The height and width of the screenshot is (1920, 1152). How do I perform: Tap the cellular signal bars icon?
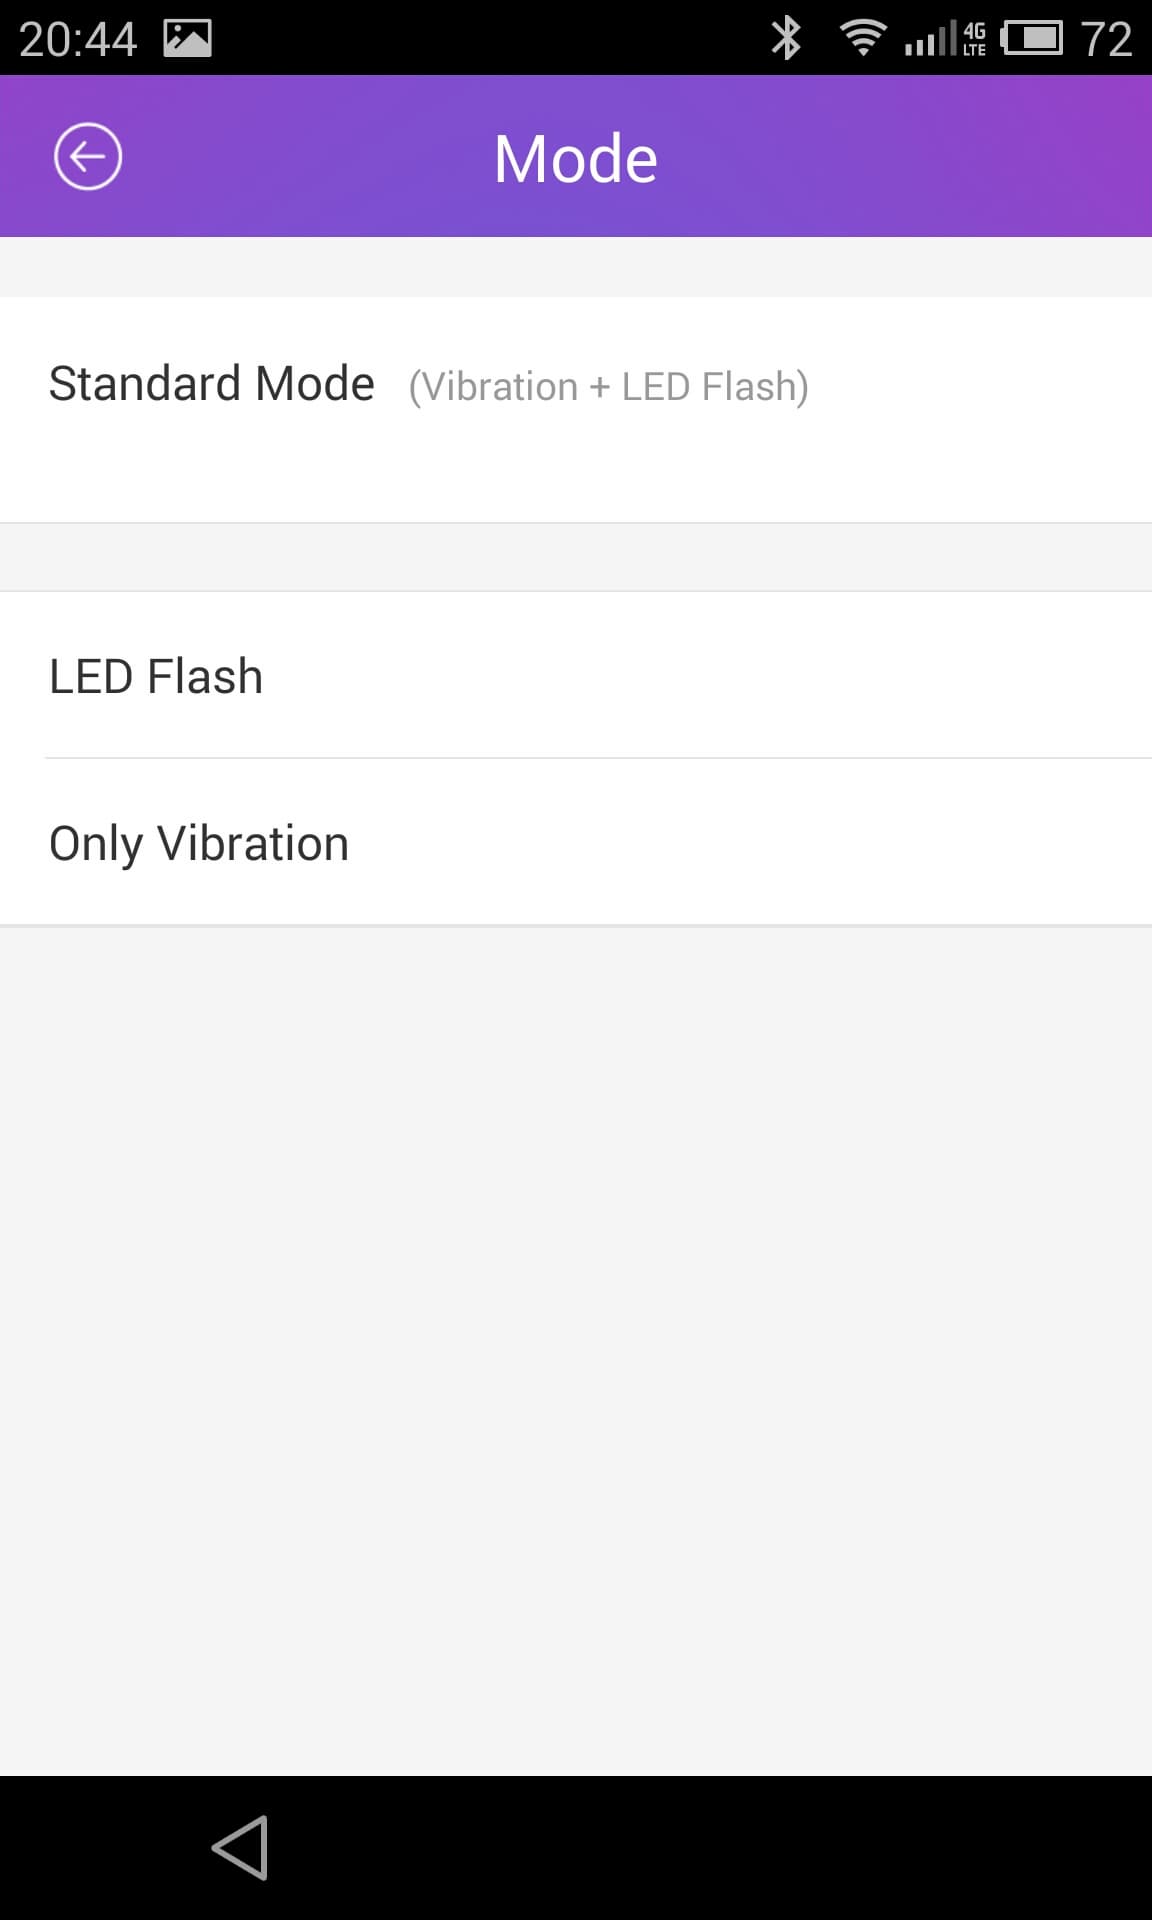pos(929,40)
